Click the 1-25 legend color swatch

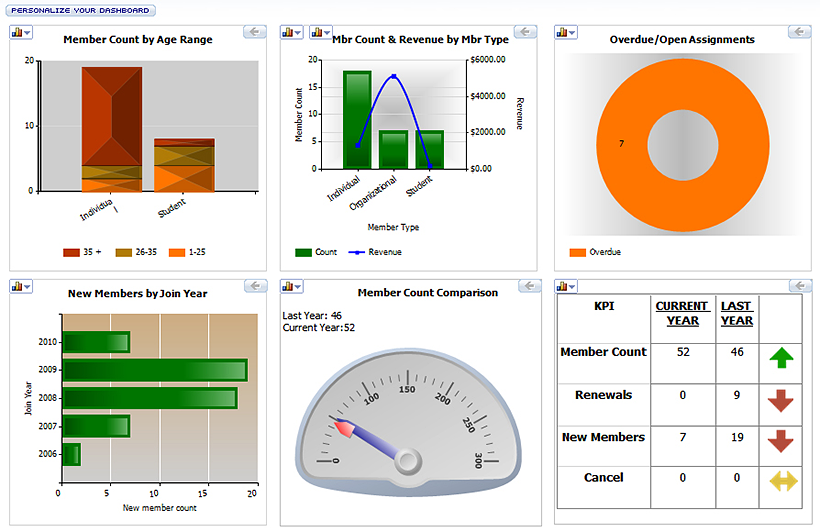pos(177,253)
